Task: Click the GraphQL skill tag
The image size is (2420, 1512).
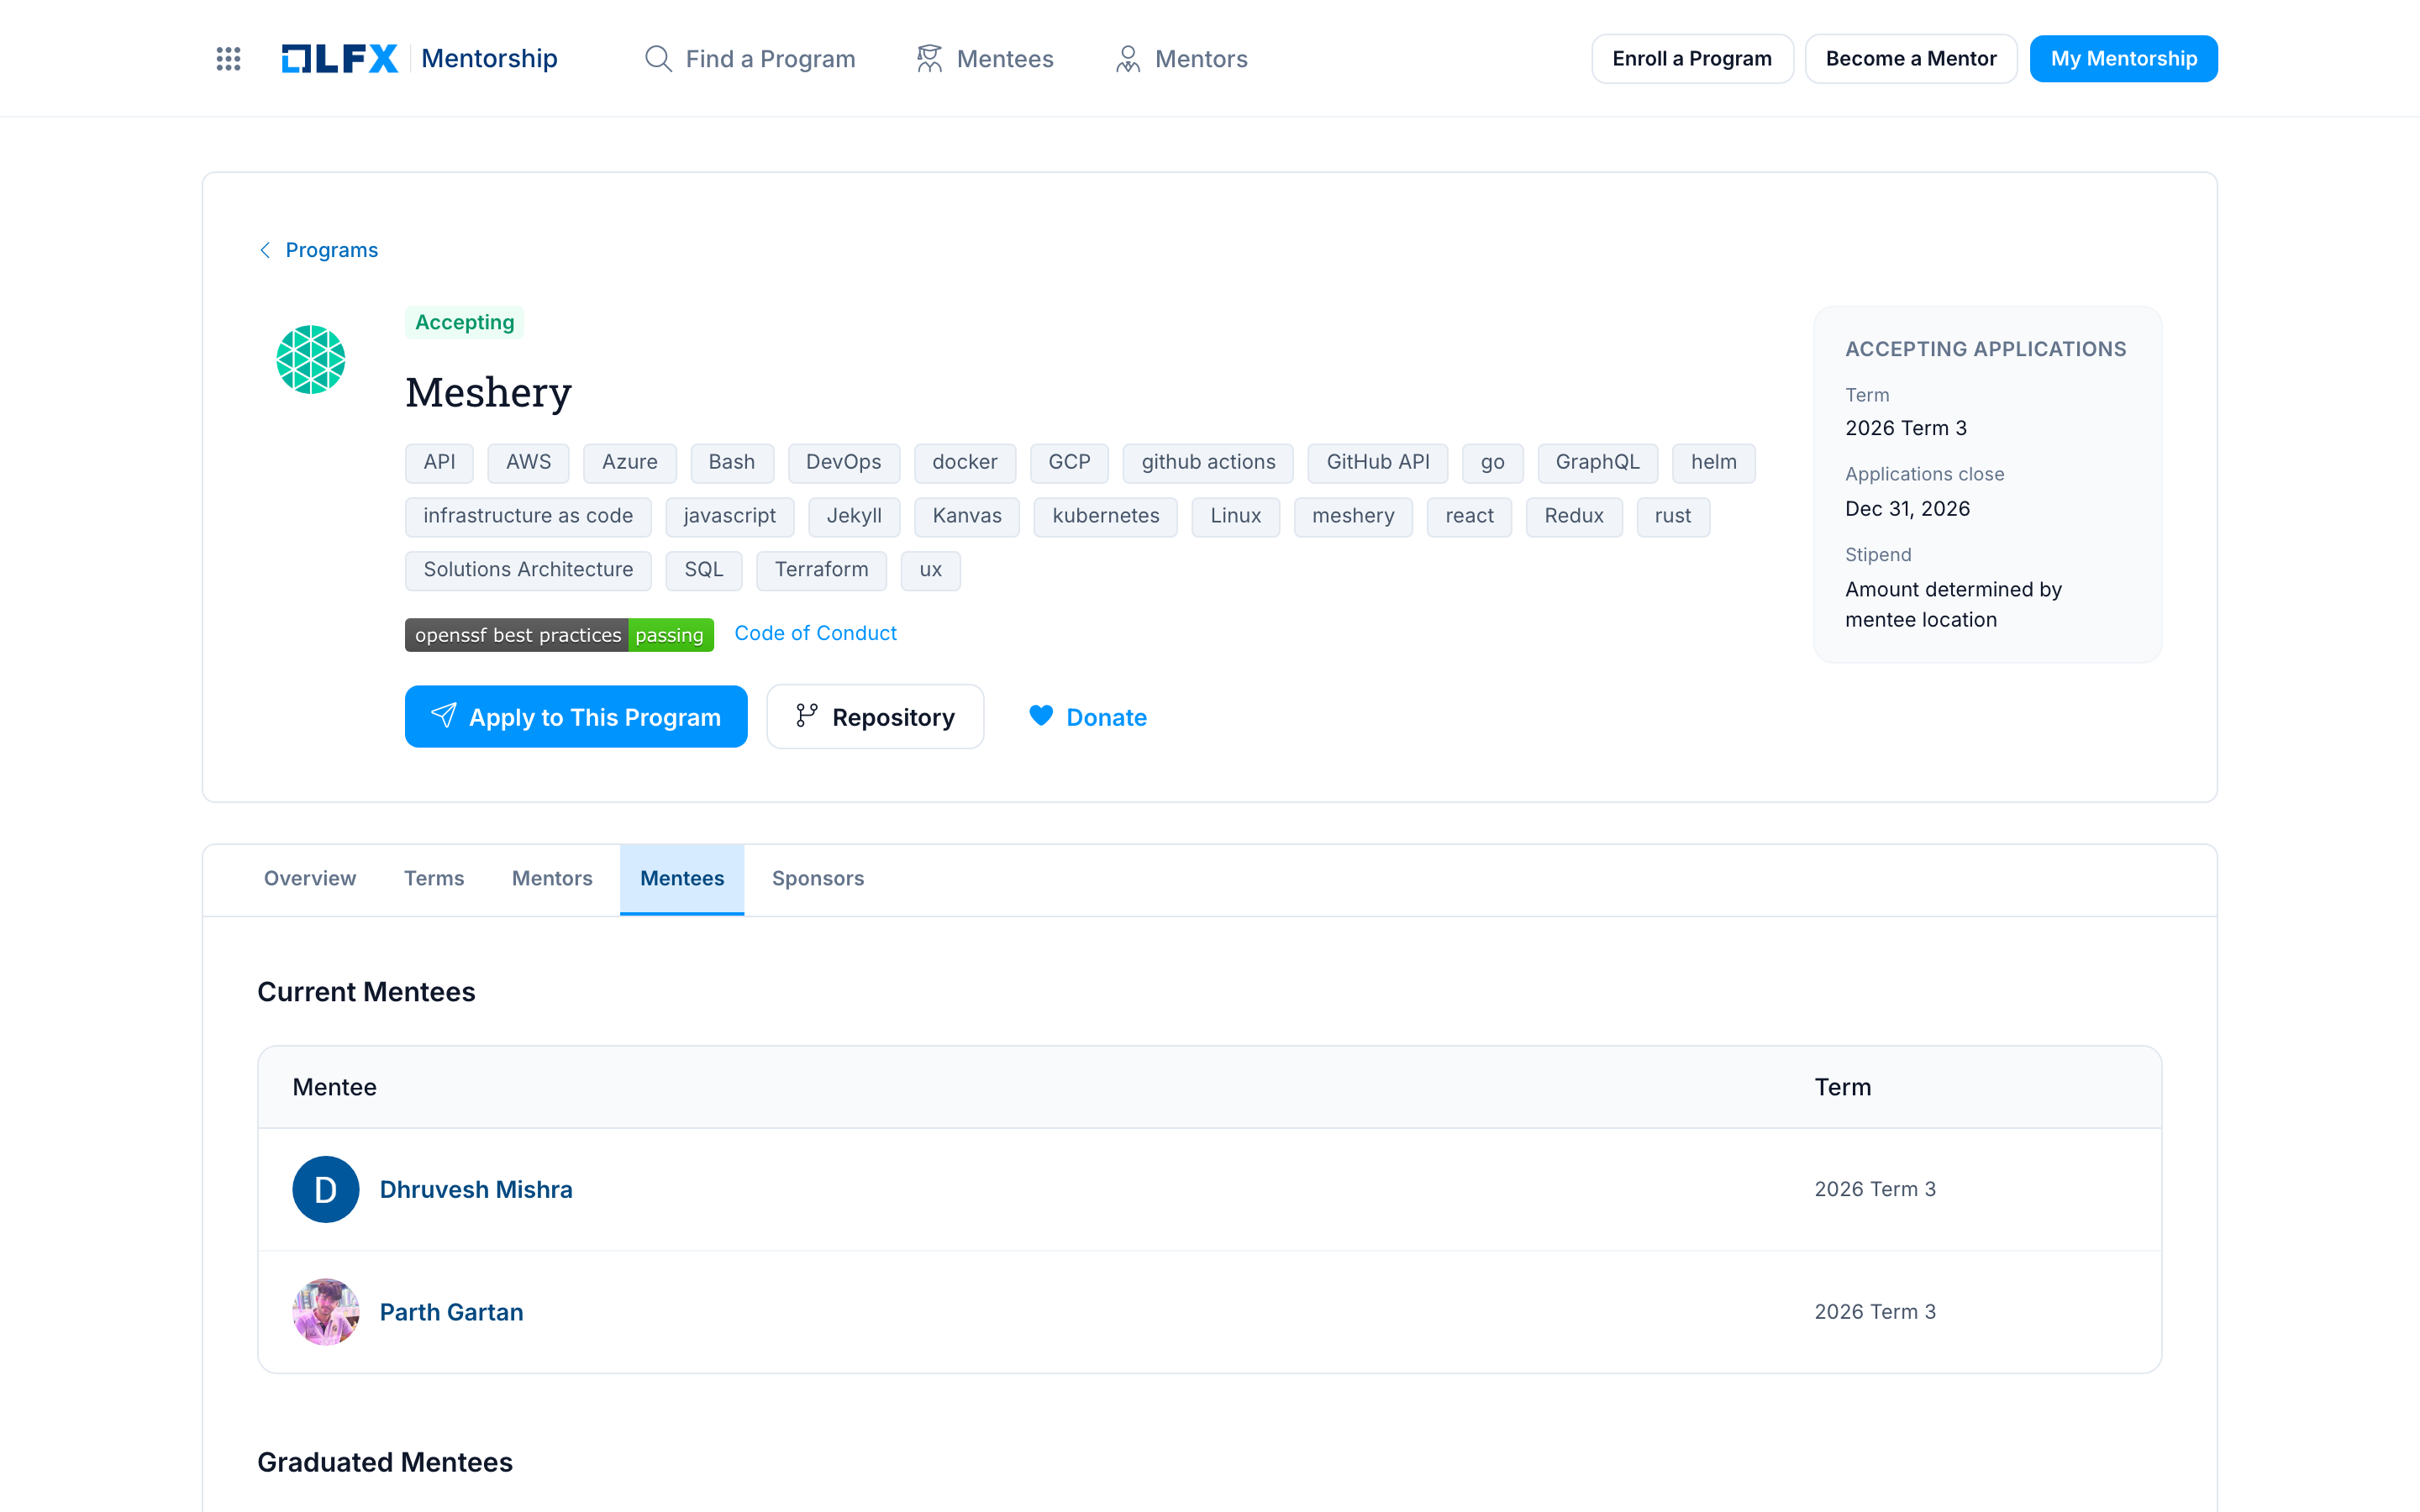Action: 1598,462
